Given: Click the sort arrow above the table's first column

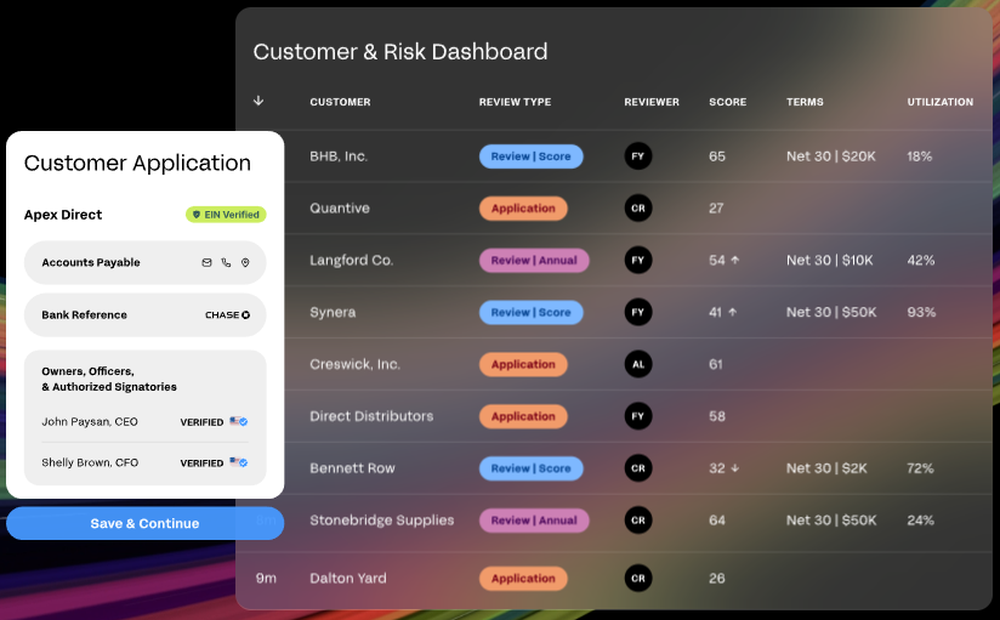Looking at the screenshot, I should pos(259,102).
